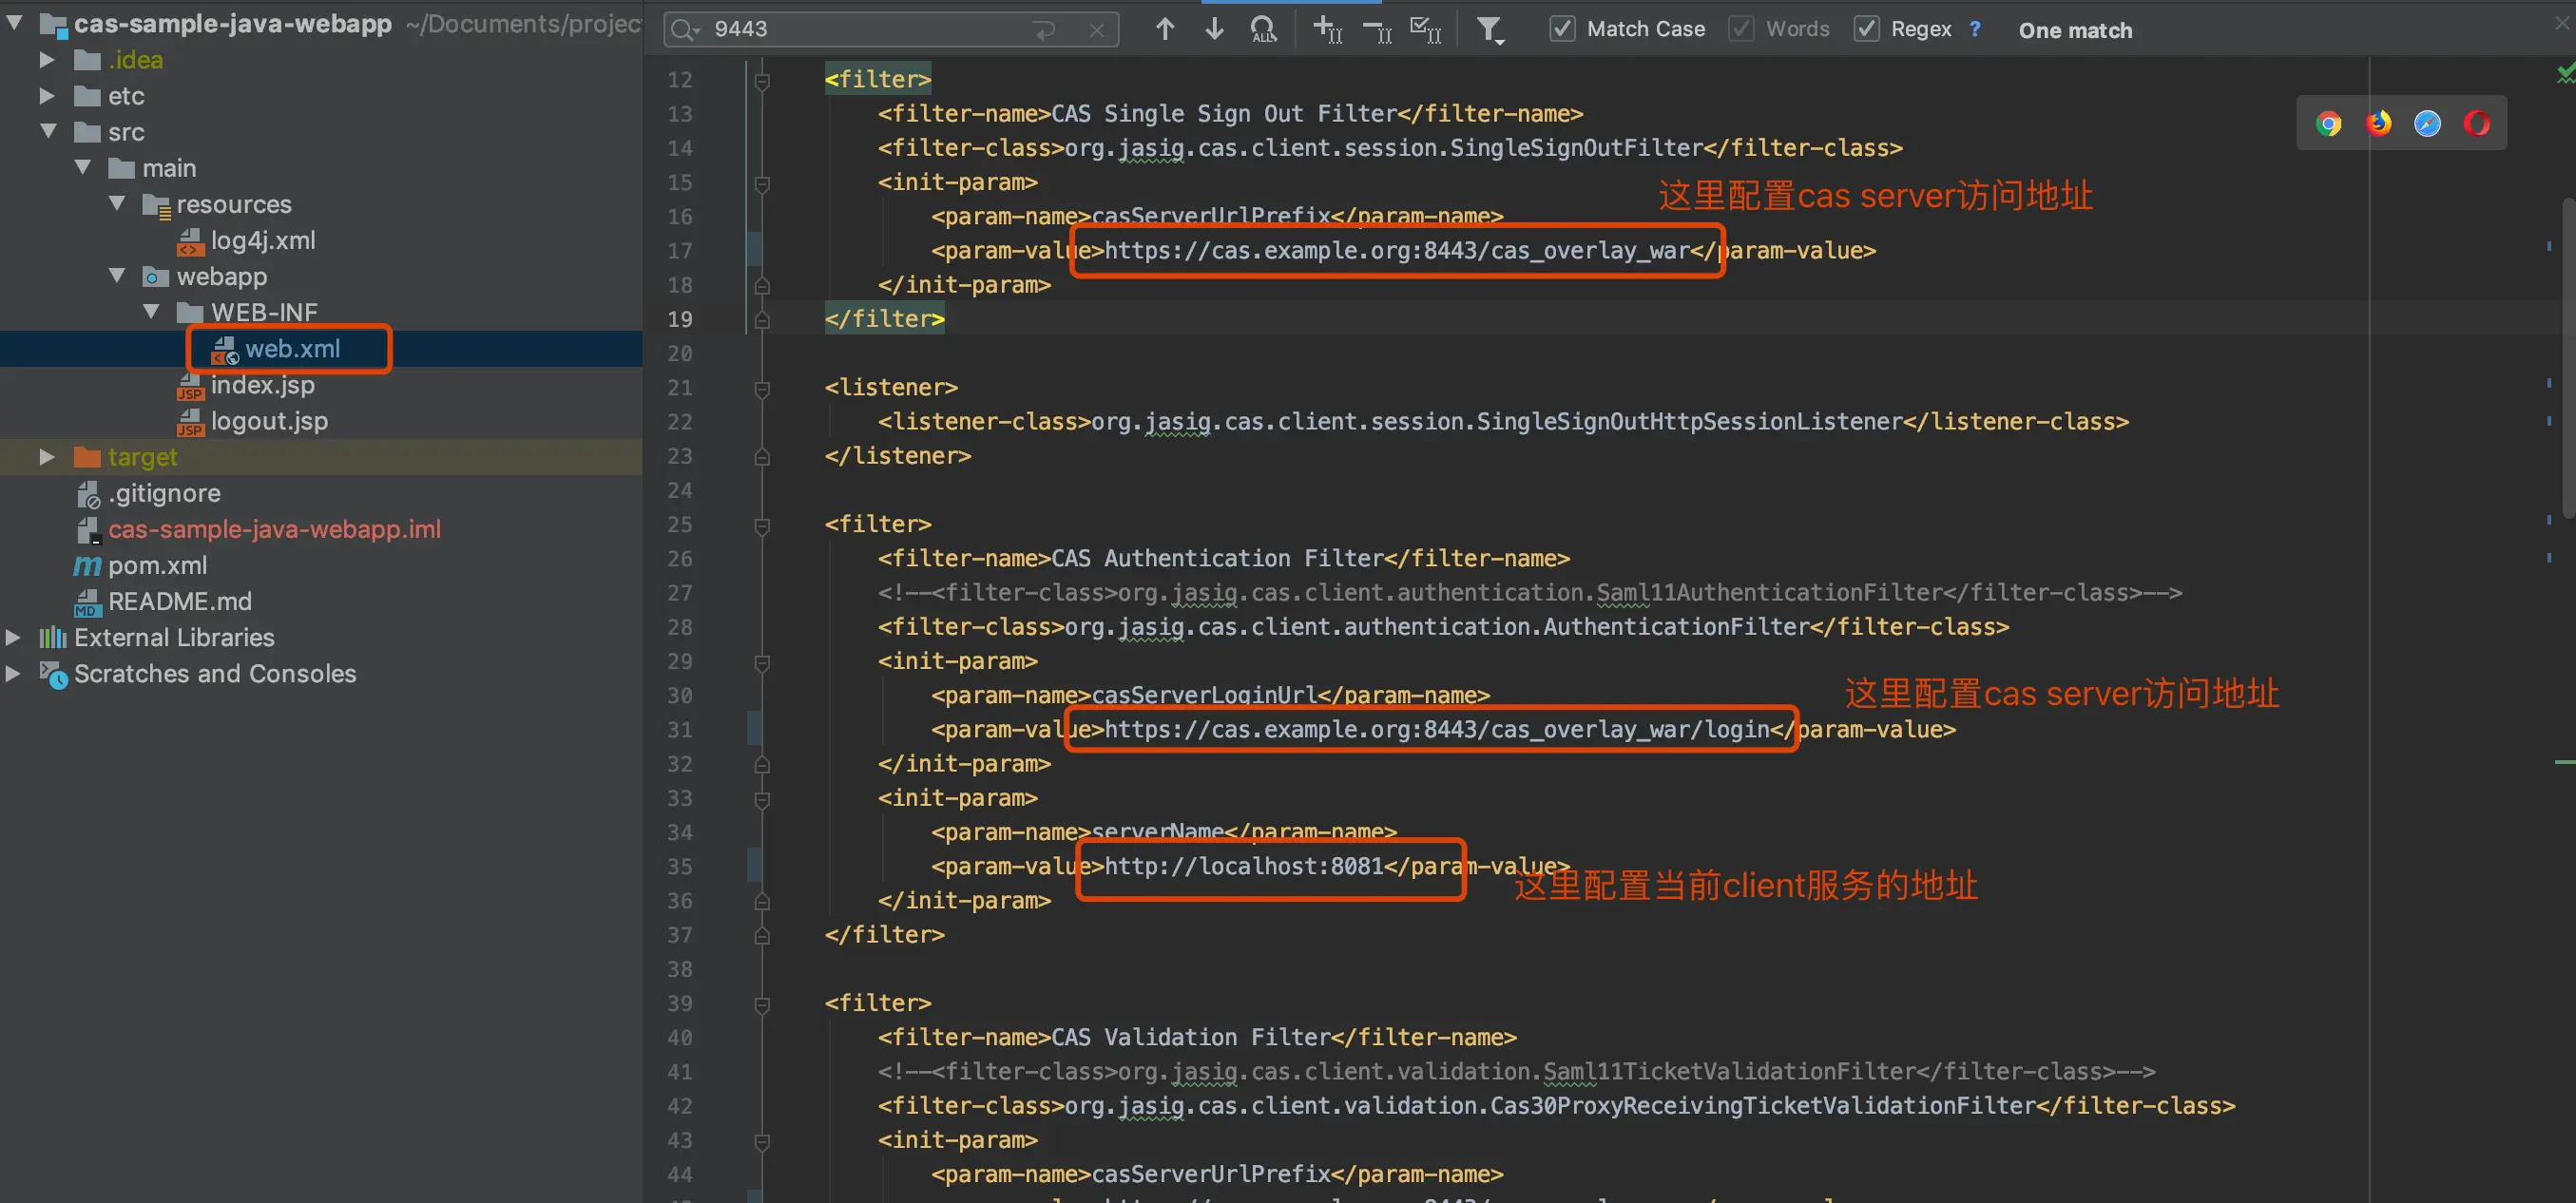Image resolution: width=2576 pixels, height=1203 pixels.
Task: Go to previous search occurrence arrow
Action: pyautogui.click(x=1164, y=29)
